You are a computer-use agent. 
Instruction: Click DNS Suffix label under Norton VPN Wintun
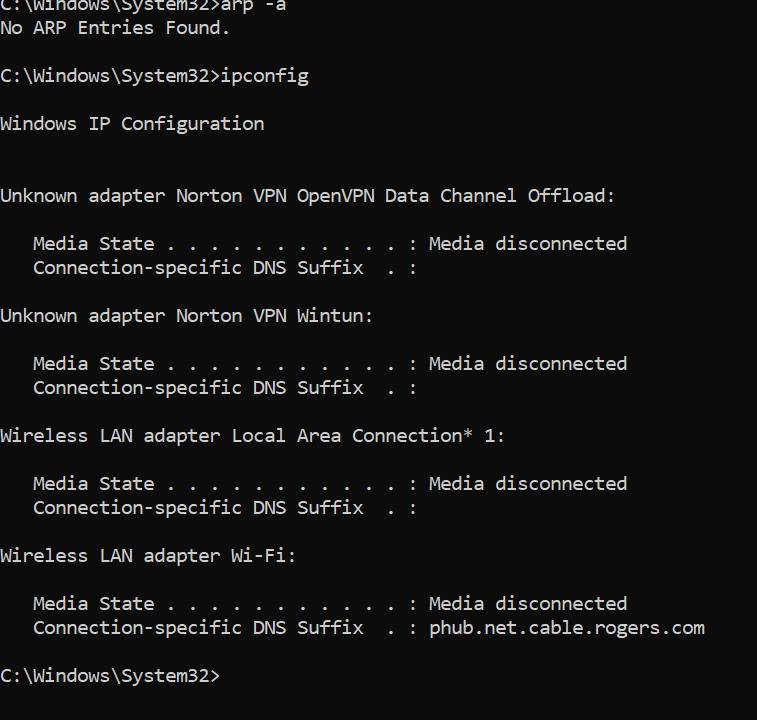(198, 388)
